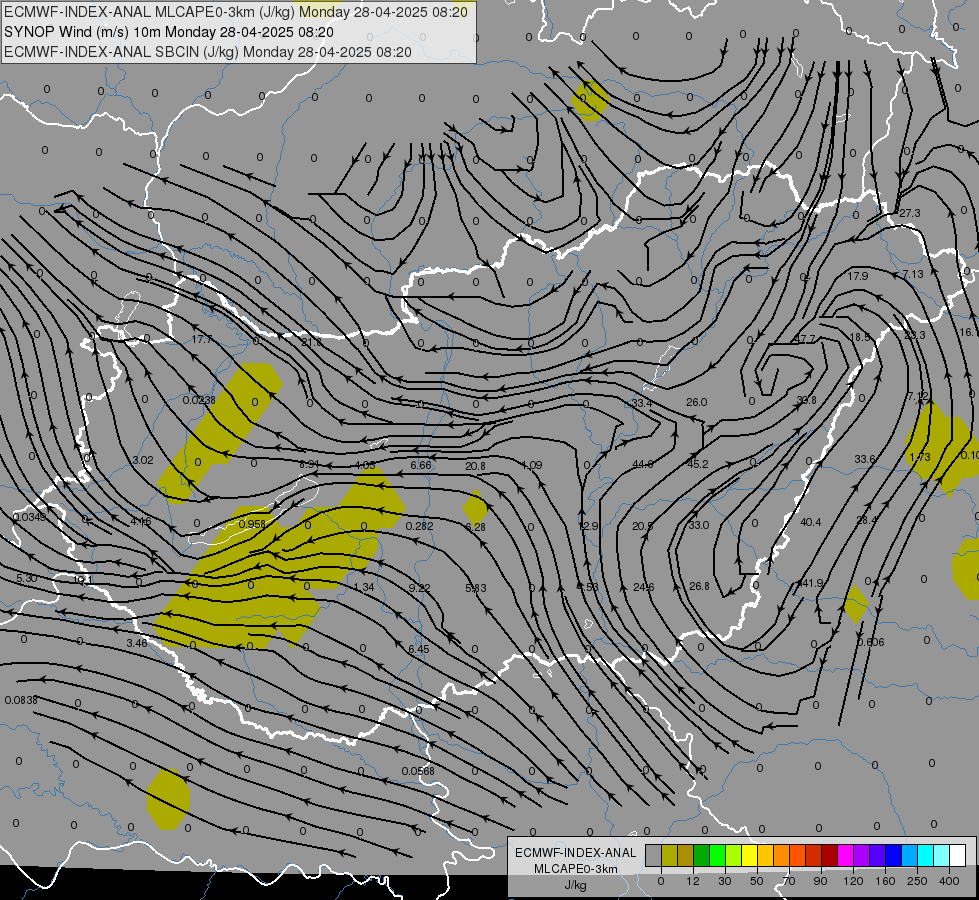Select the magenta legend color swatch
Image resolution: width=979 pixels, height=900 pixels.
[845, 856]
